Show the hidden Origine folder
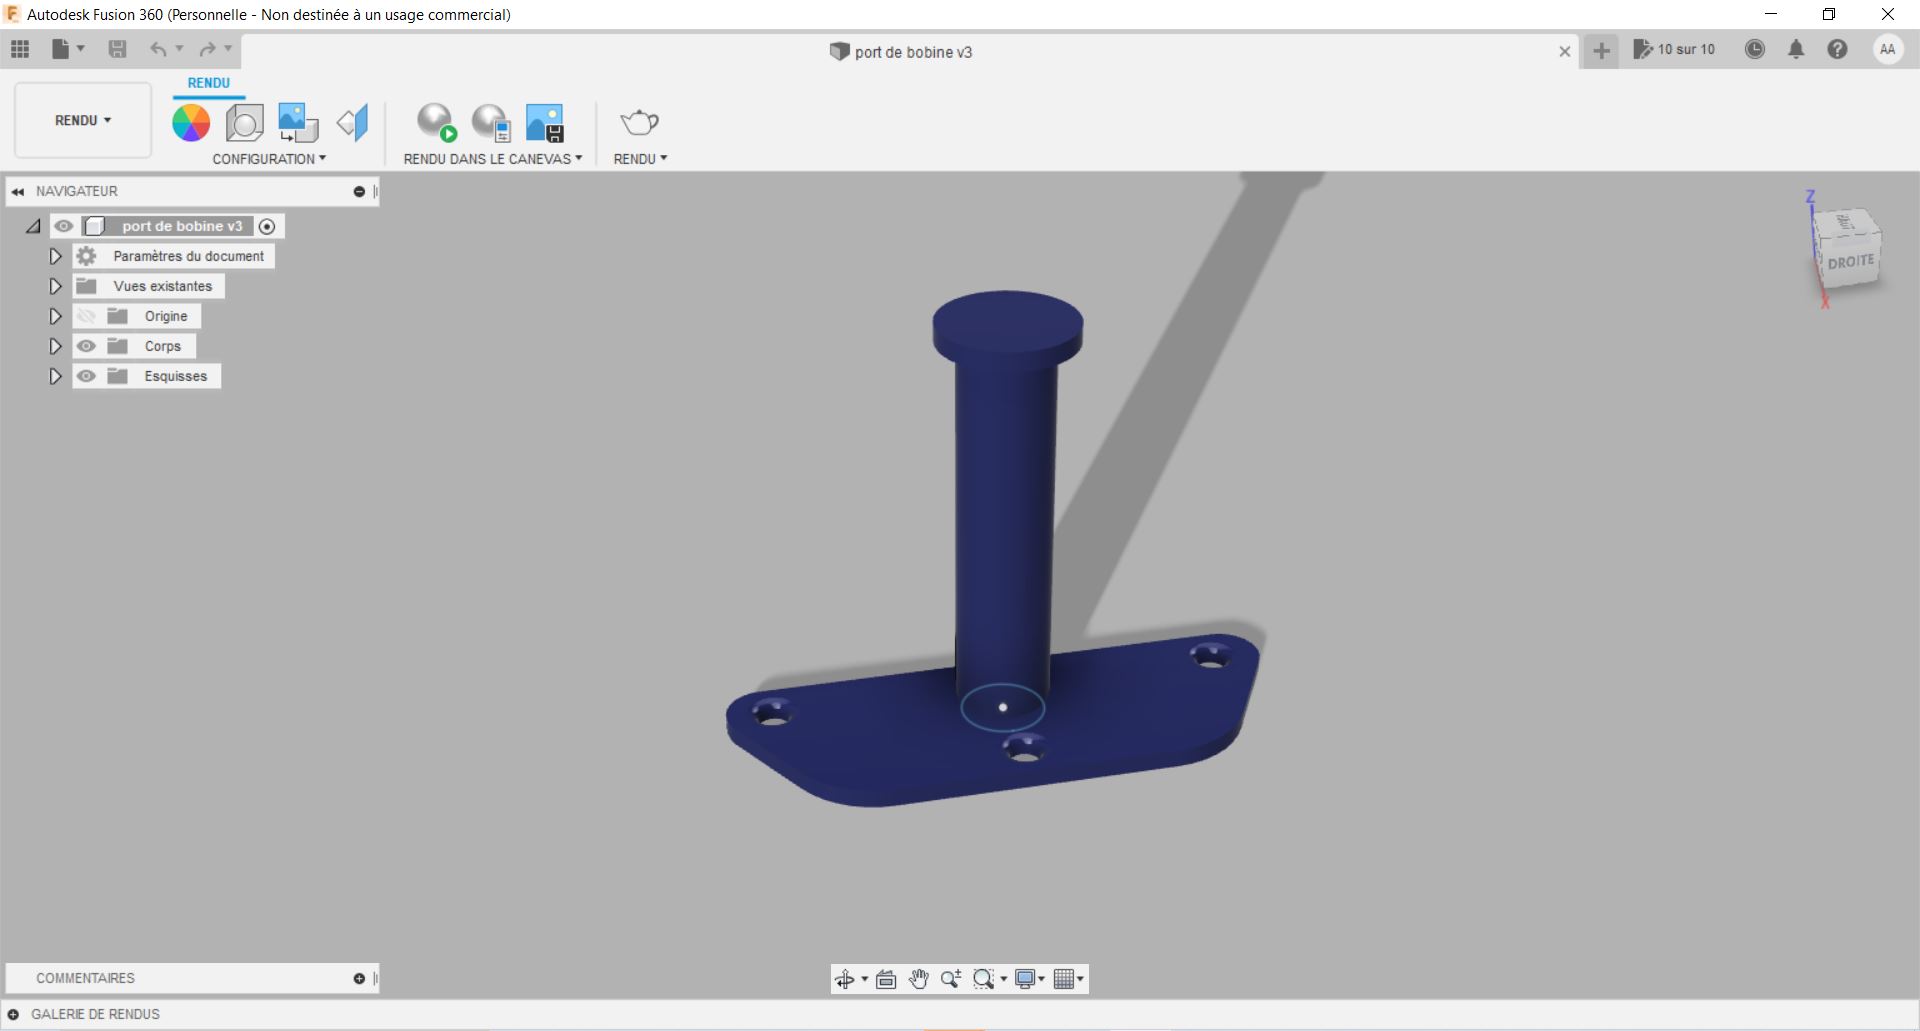 [87, 316]
